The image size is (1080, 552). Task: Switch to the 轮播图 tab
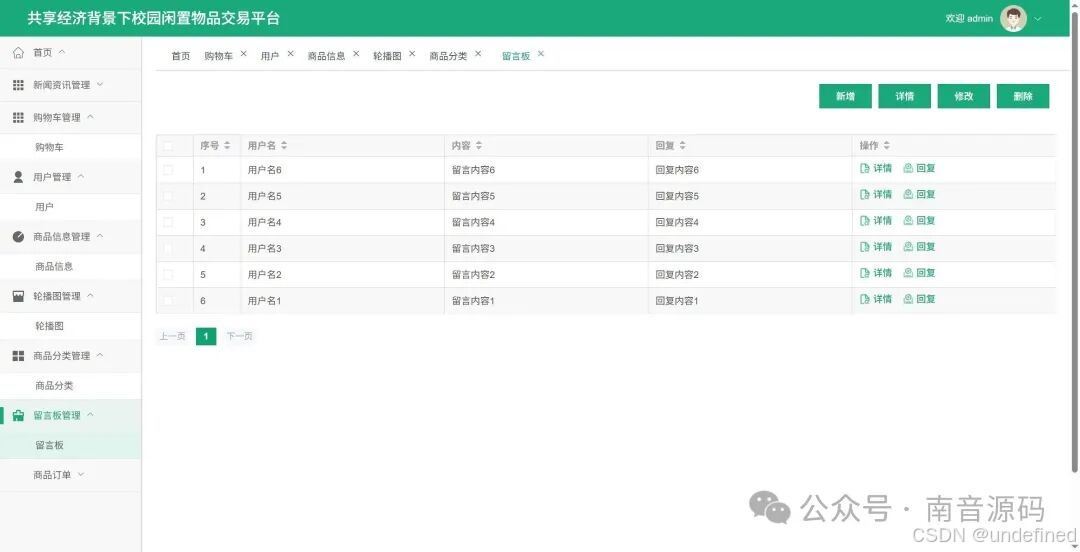[387, 56]
